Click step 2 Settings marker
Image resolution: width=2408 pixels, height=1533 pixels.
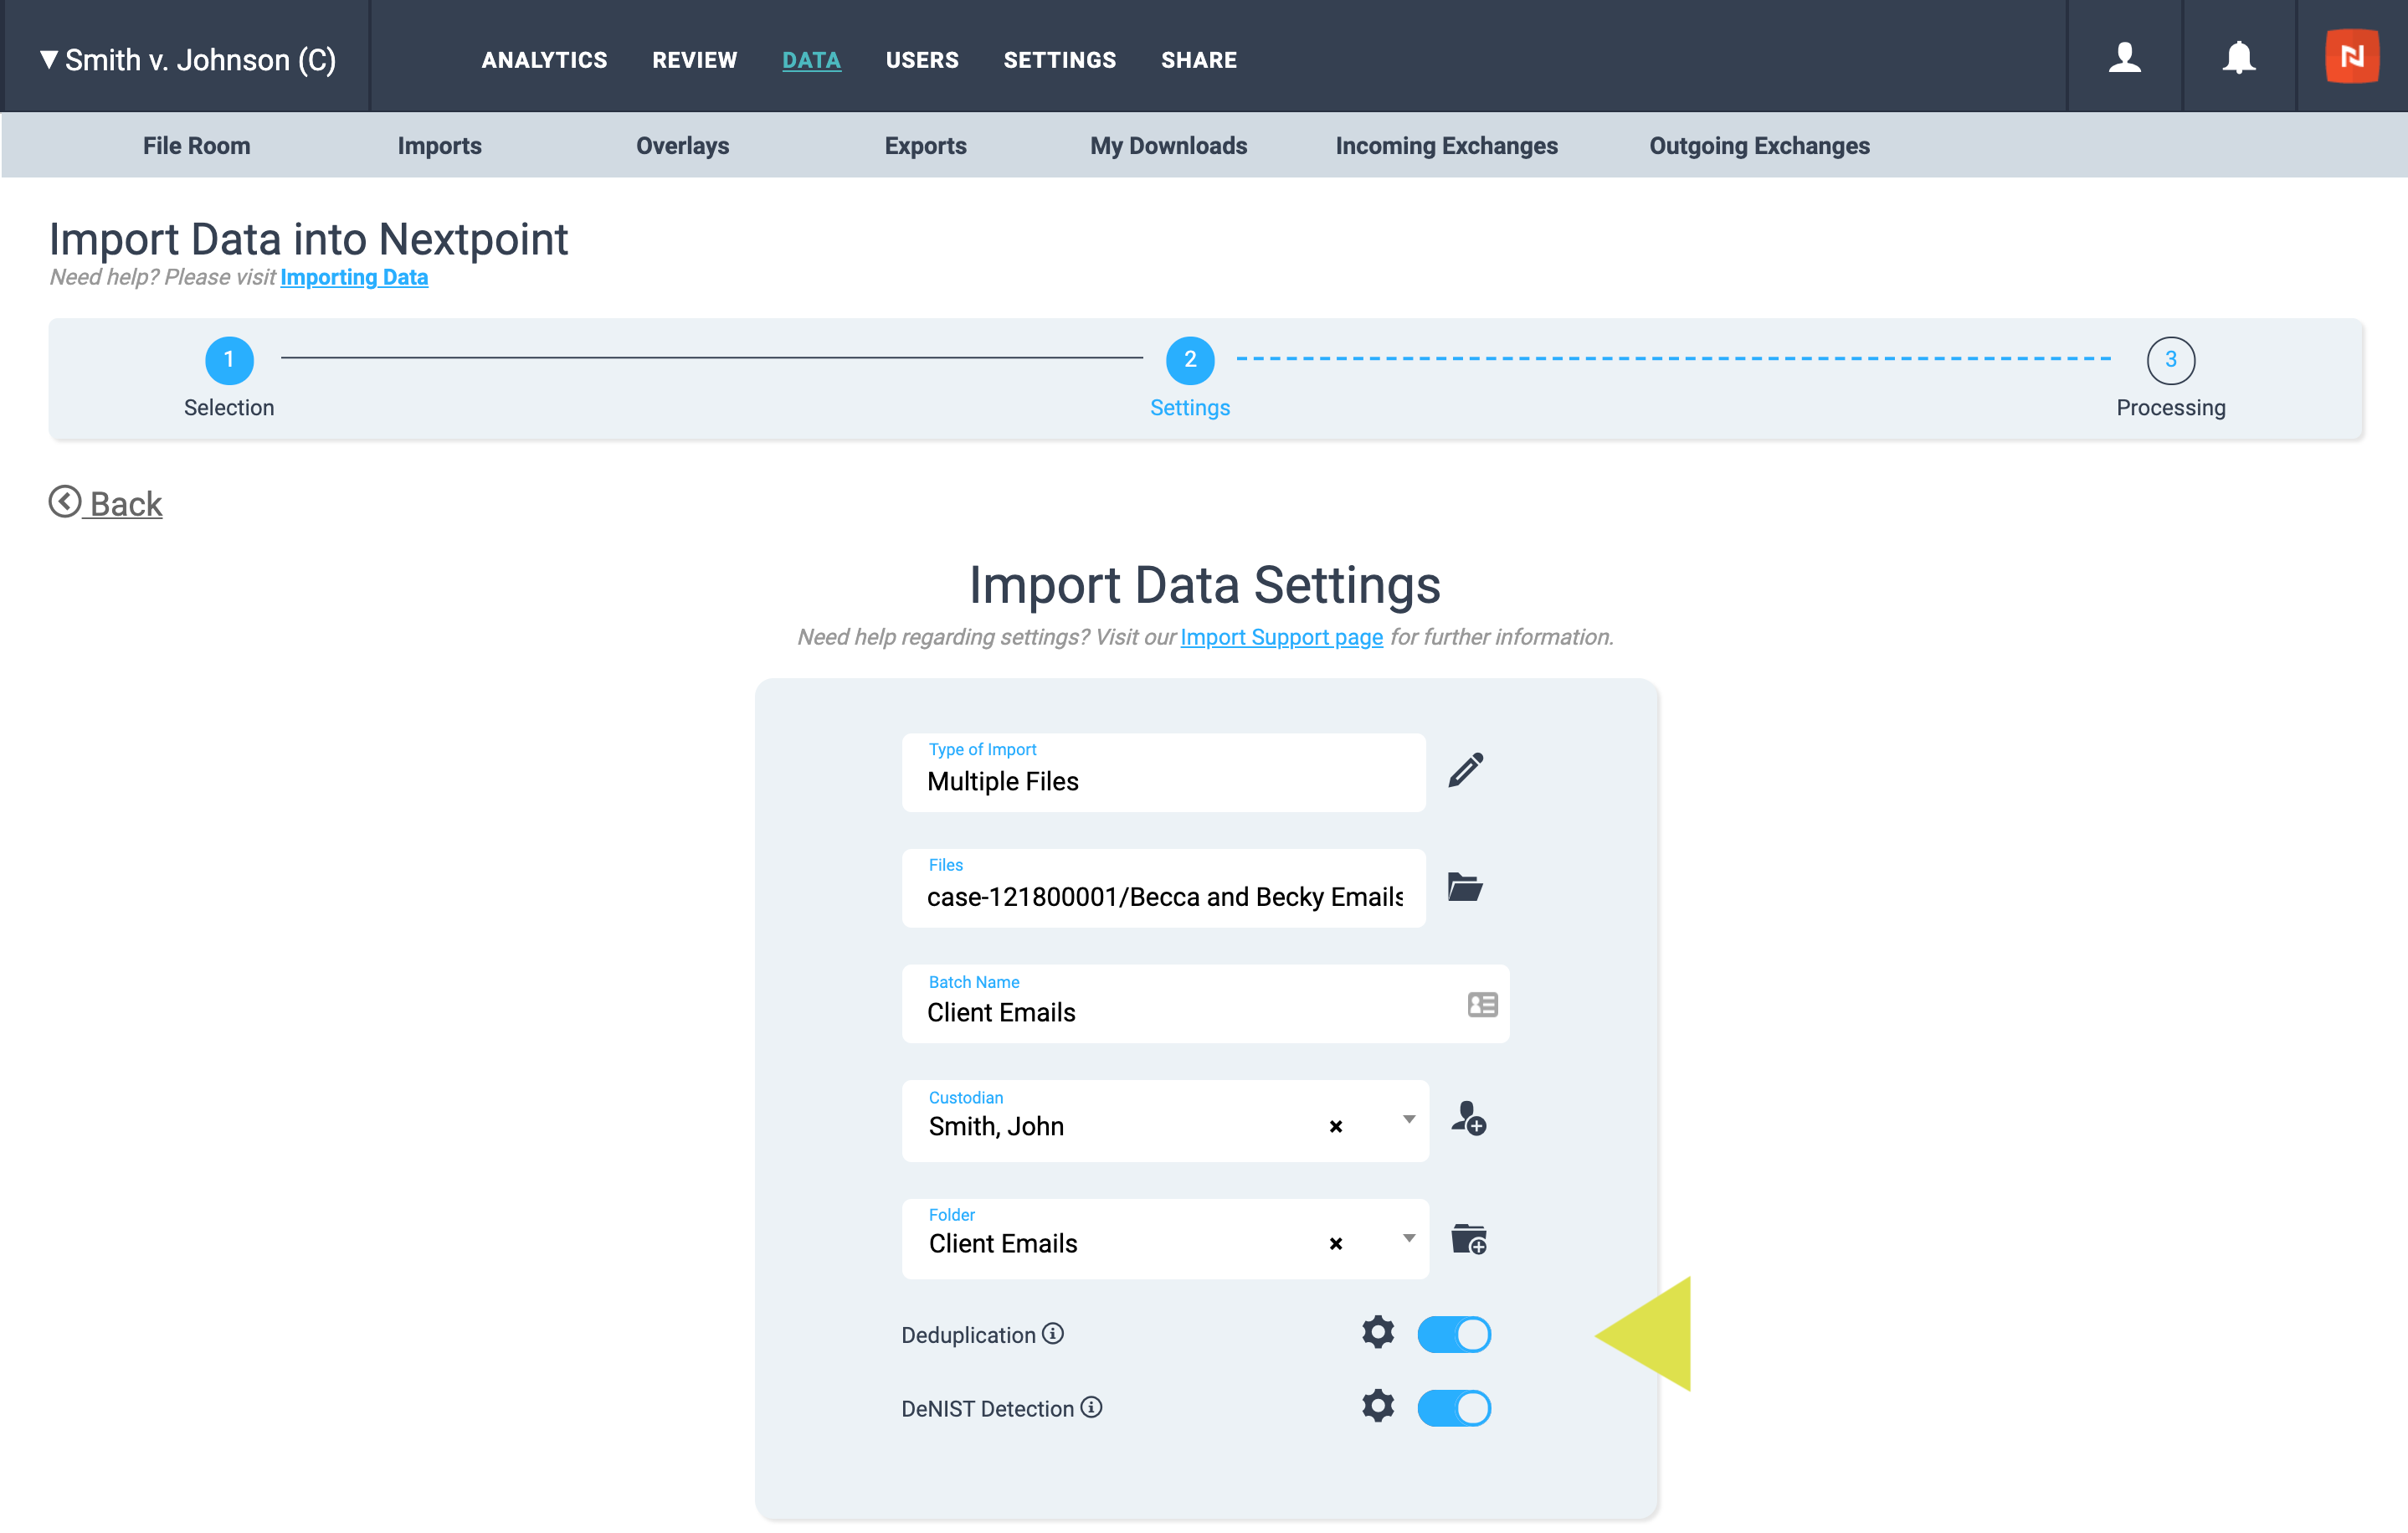click(x=1190, y=360)
